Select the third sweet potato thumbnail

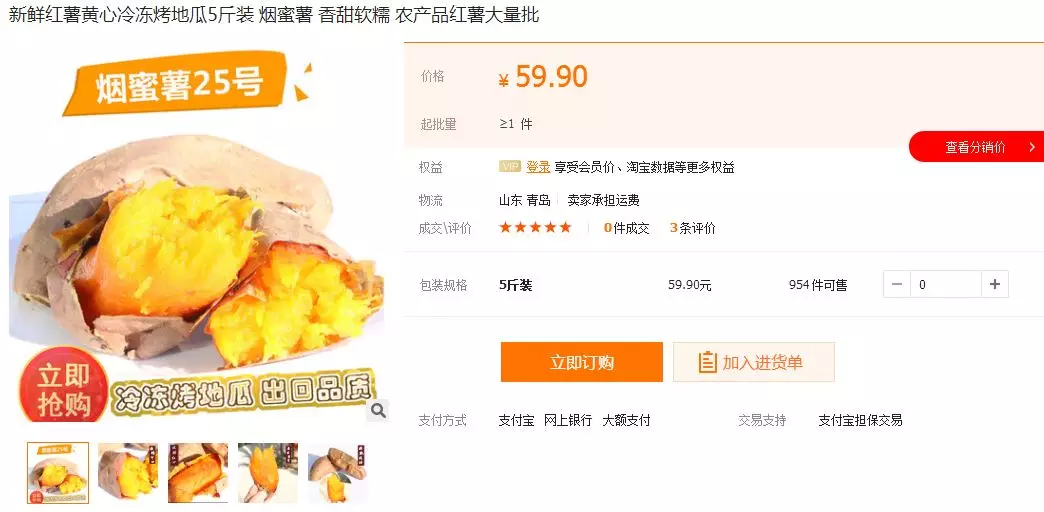point(198,473)
